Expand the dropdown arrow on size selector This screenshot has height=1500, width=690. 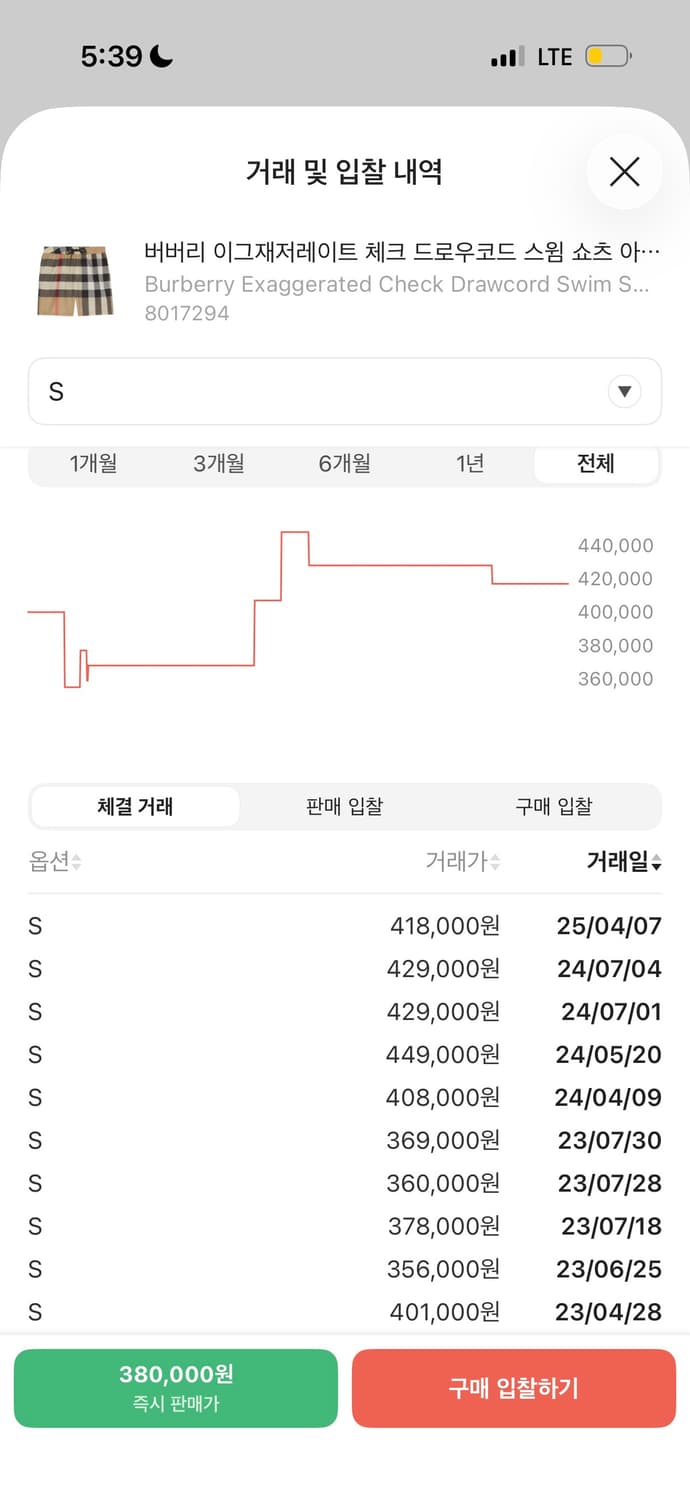(624, 391)
